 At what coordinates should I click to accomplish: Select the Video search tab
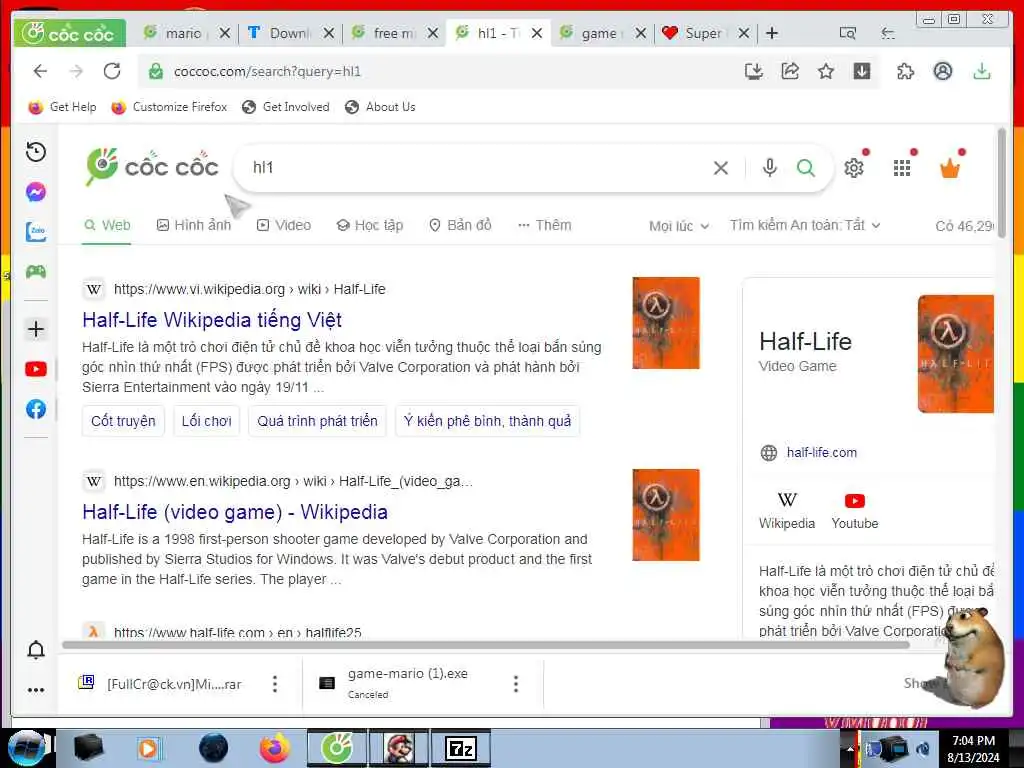point(284,225)
